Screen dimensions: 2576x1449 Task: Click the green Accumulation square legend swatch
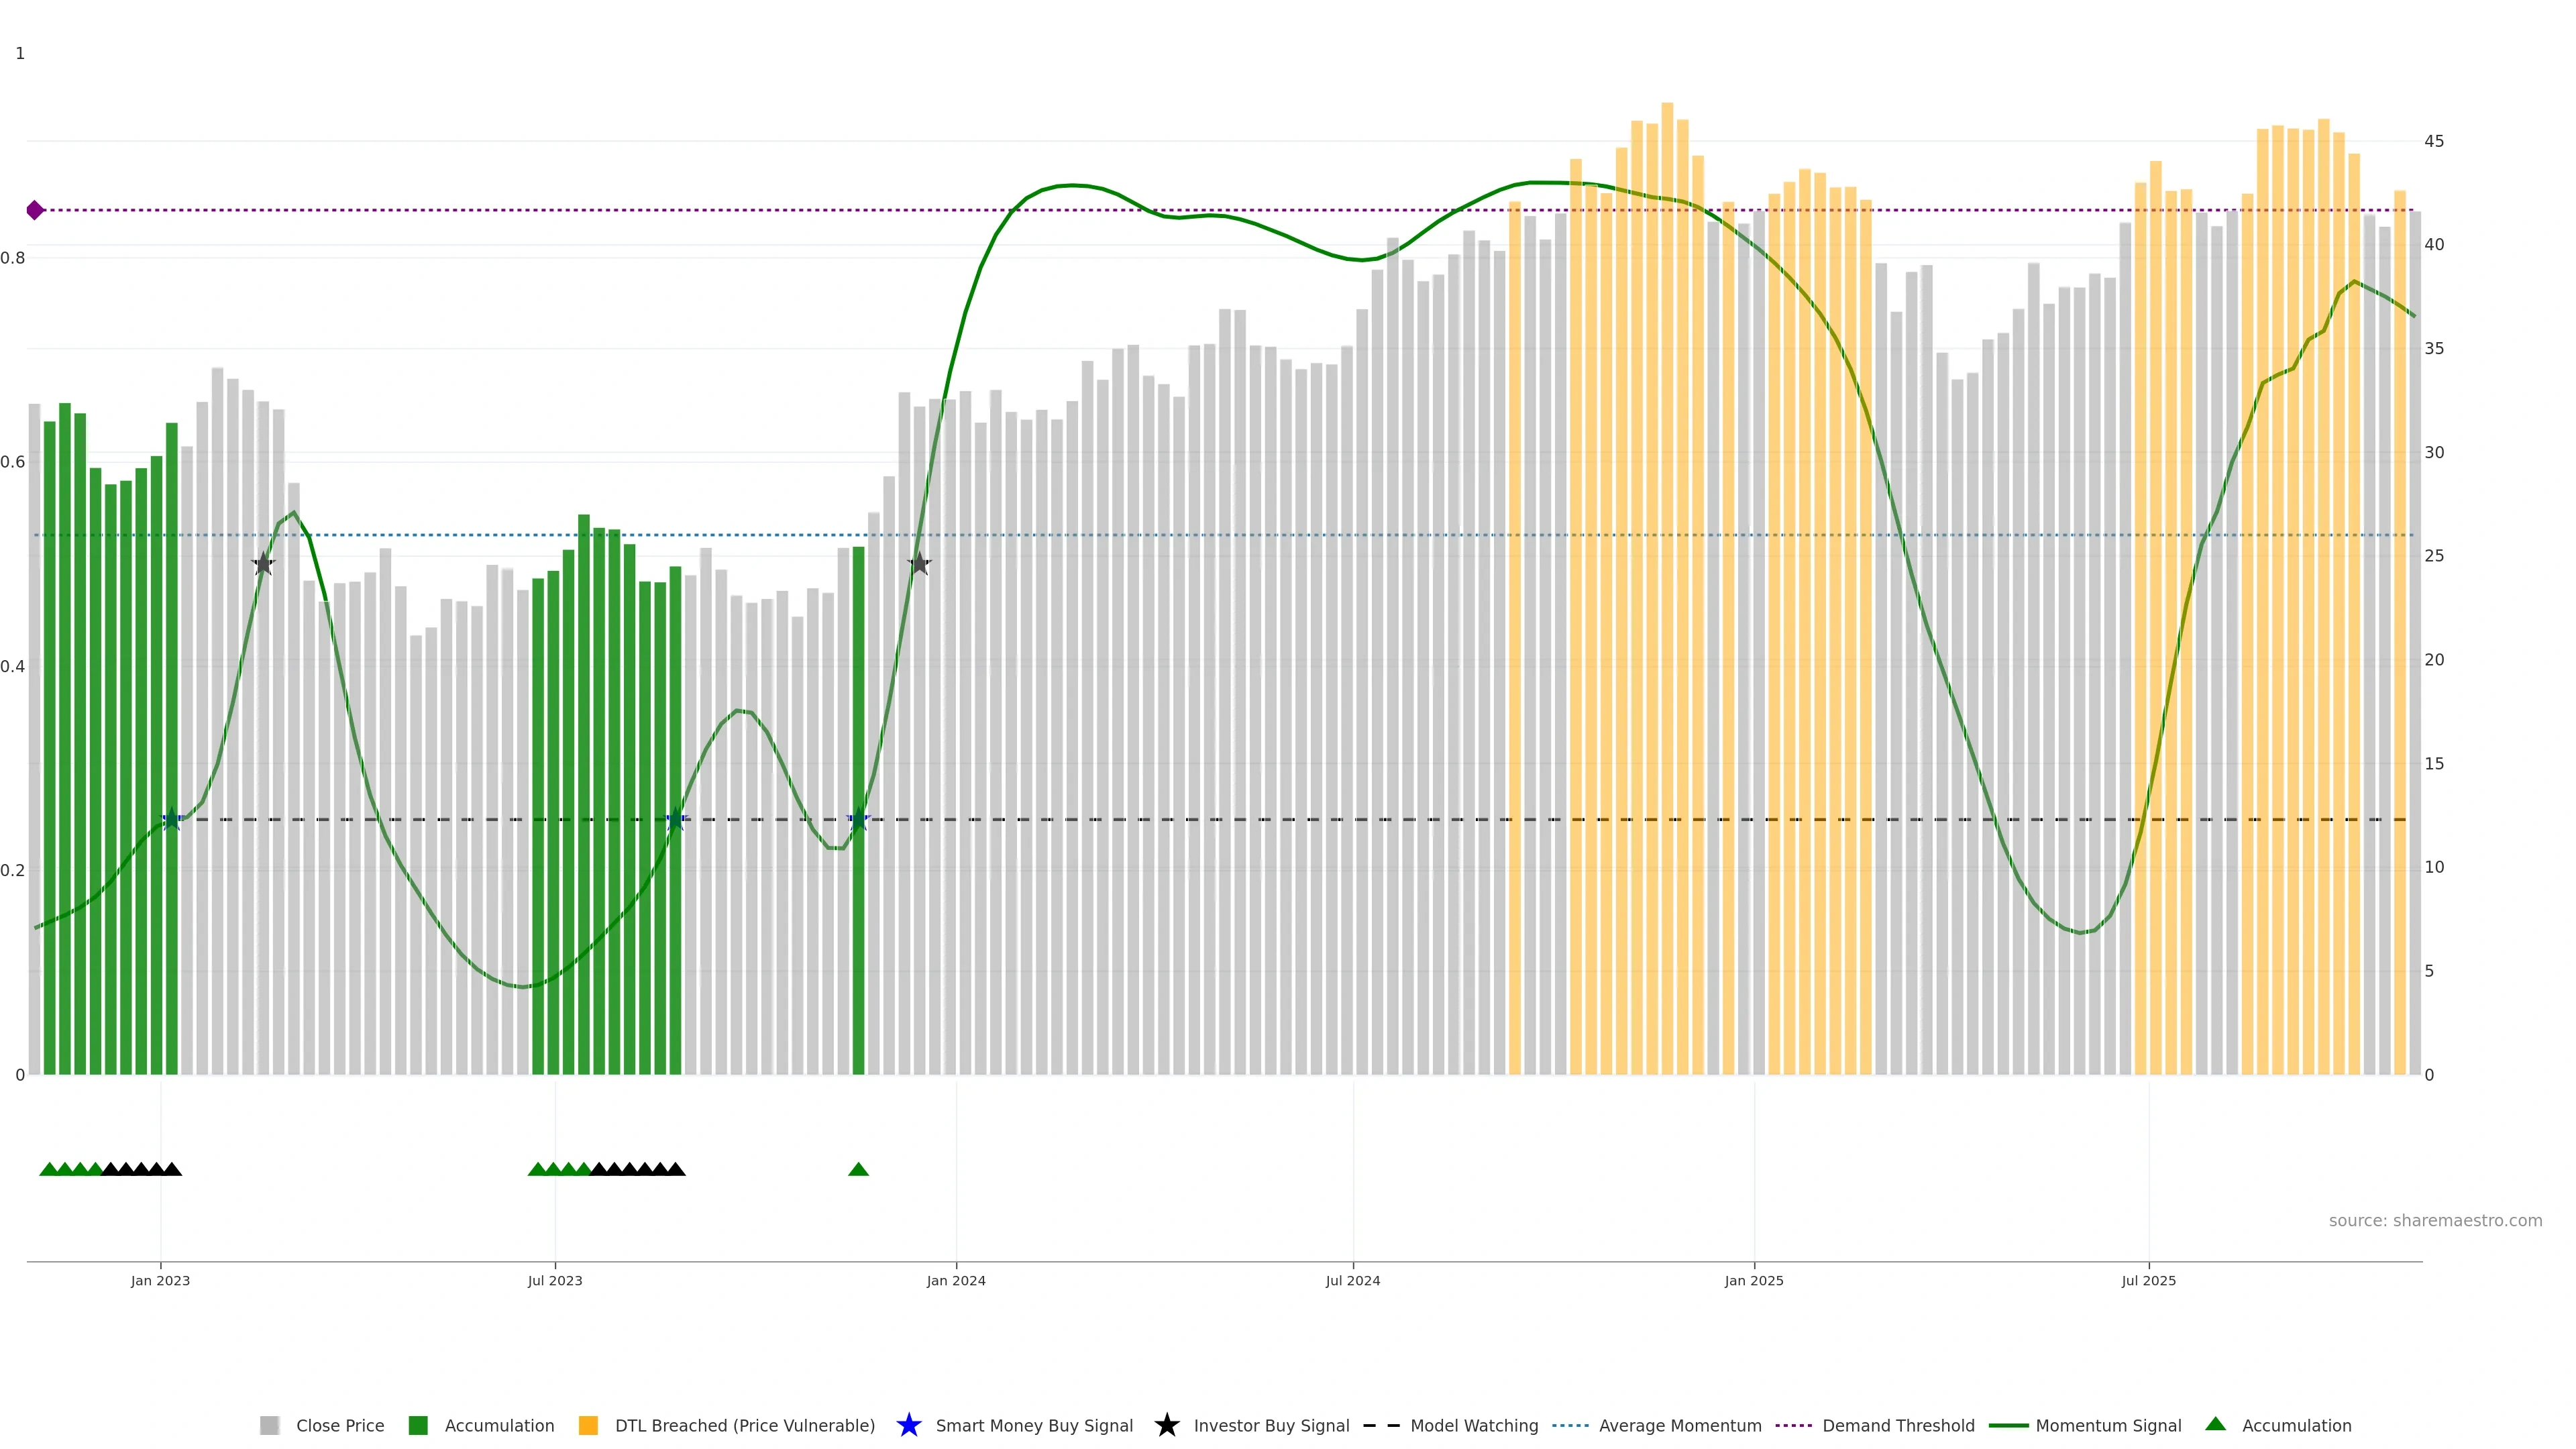click(418, 1425)
